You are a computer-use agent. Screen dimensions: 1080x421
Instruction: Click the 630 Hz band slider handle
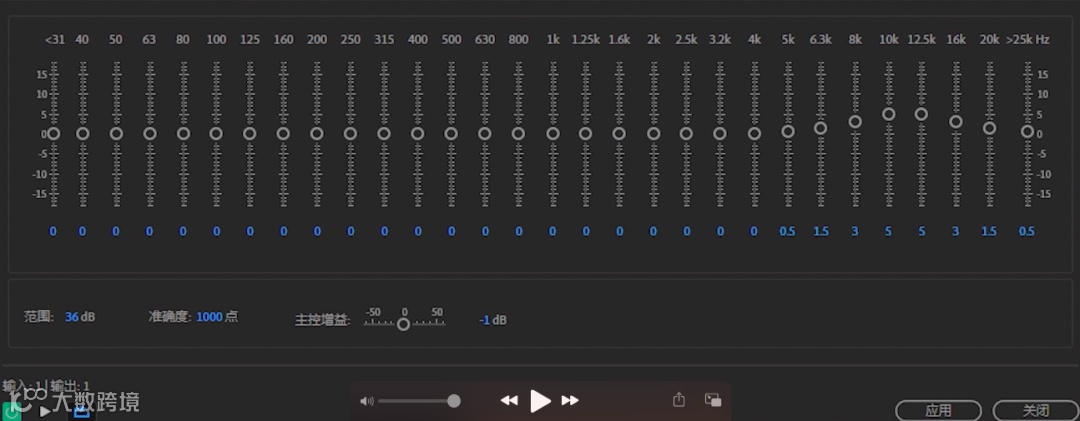485,134
